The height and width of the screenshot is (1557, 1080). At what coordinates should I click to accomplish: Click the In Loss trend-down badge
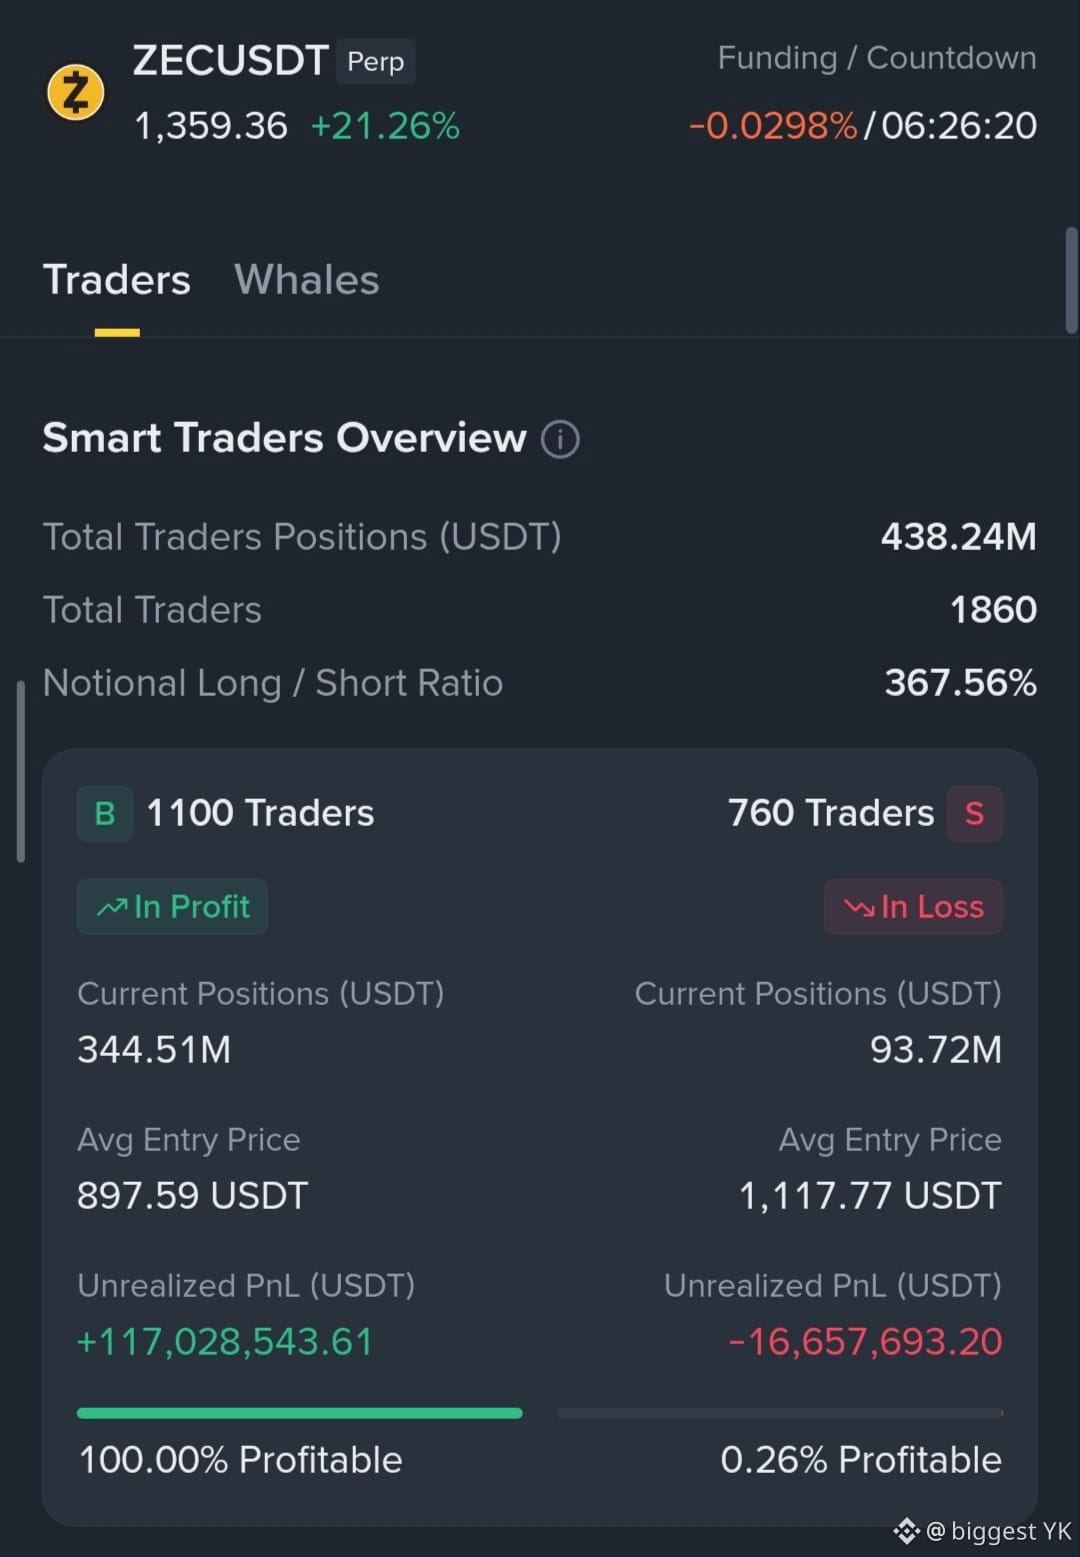(x=913, y=907)
